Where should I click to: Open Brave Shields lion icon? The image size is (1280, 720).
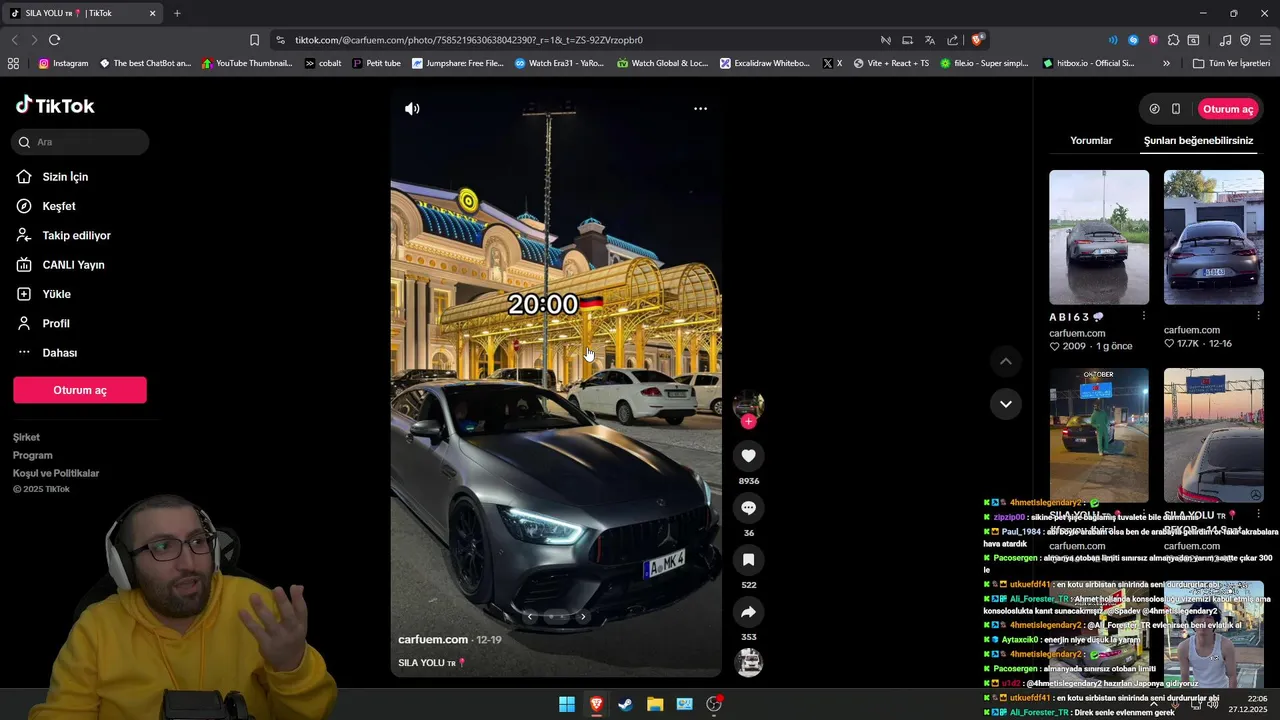coord(977,40)
